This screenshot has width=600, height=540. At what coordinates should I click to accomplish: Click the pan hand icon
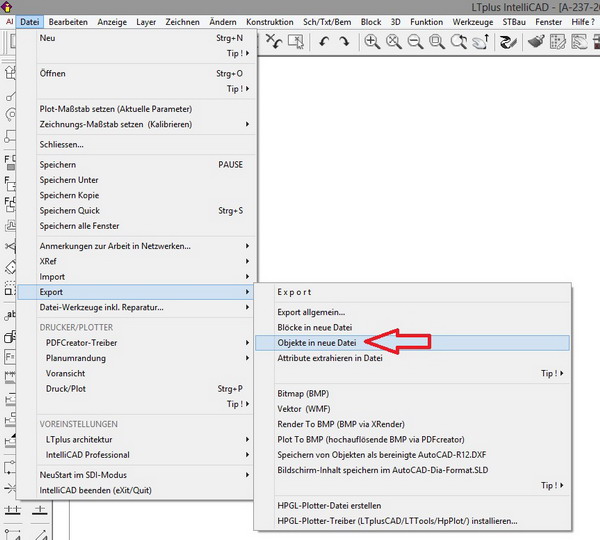[x=480, y=41]
